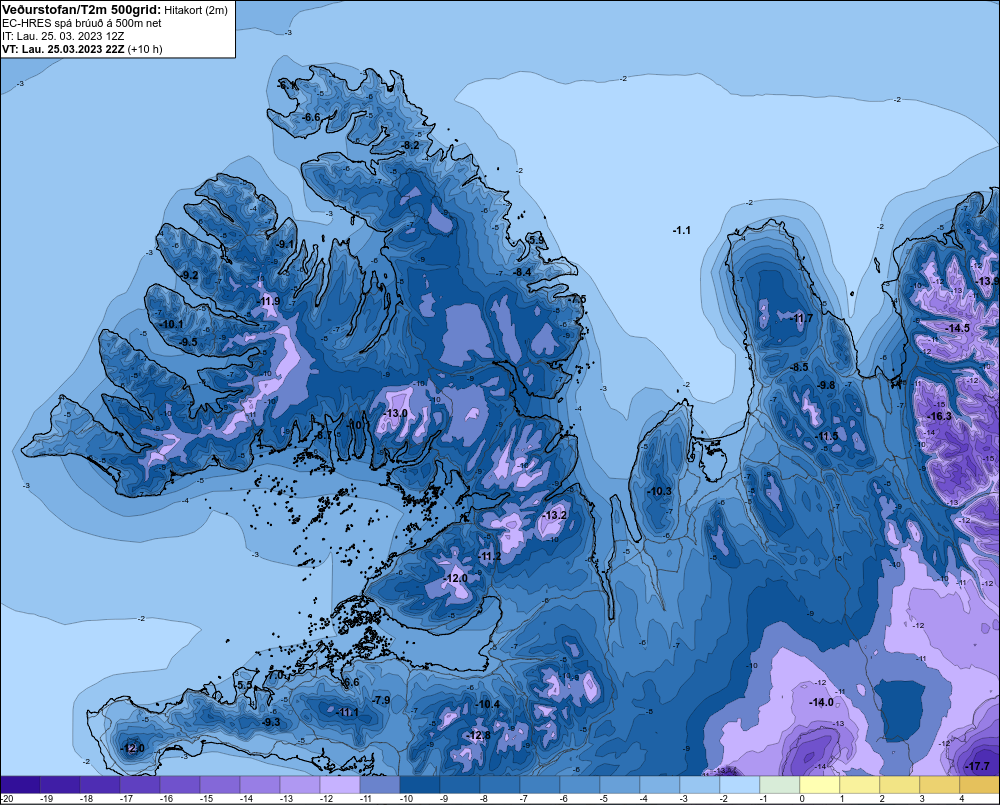The height and width of the screenshot is (805, 1000).
Task: Click the -8.5 temperature label
Action: click(799, 367)
